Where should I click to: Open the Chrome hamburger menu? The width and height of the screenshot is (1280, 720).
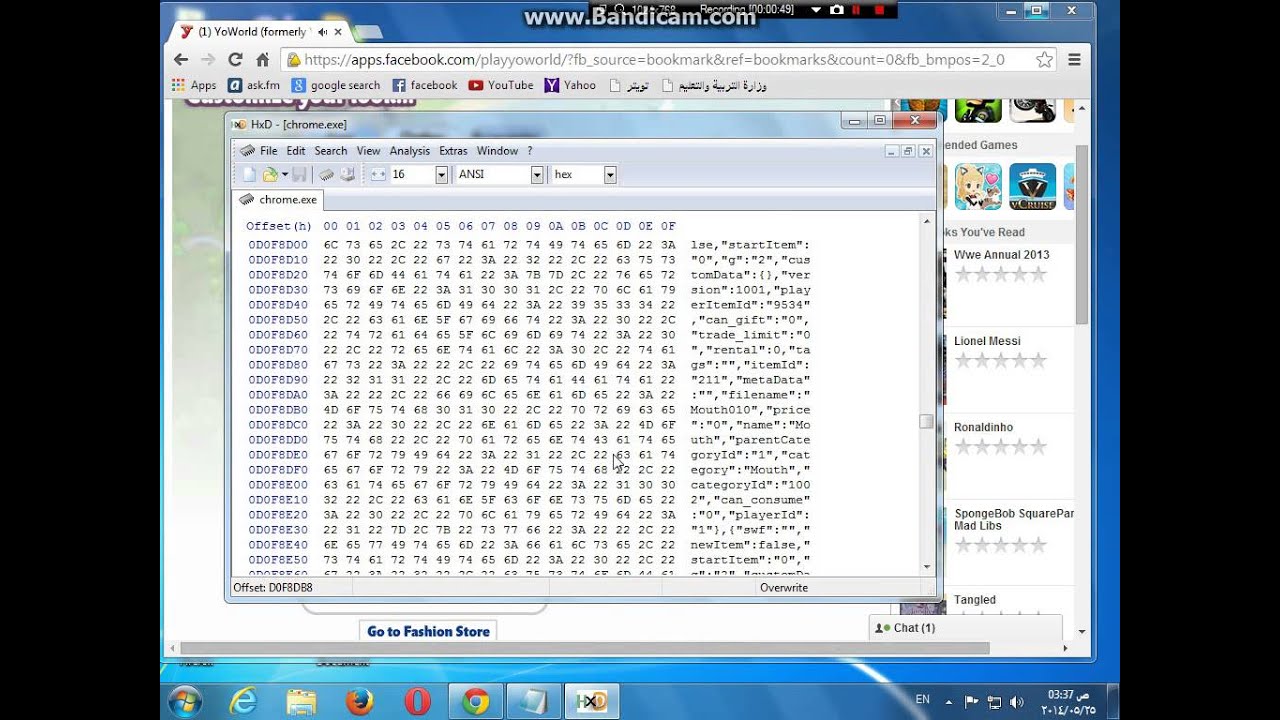1074,59
